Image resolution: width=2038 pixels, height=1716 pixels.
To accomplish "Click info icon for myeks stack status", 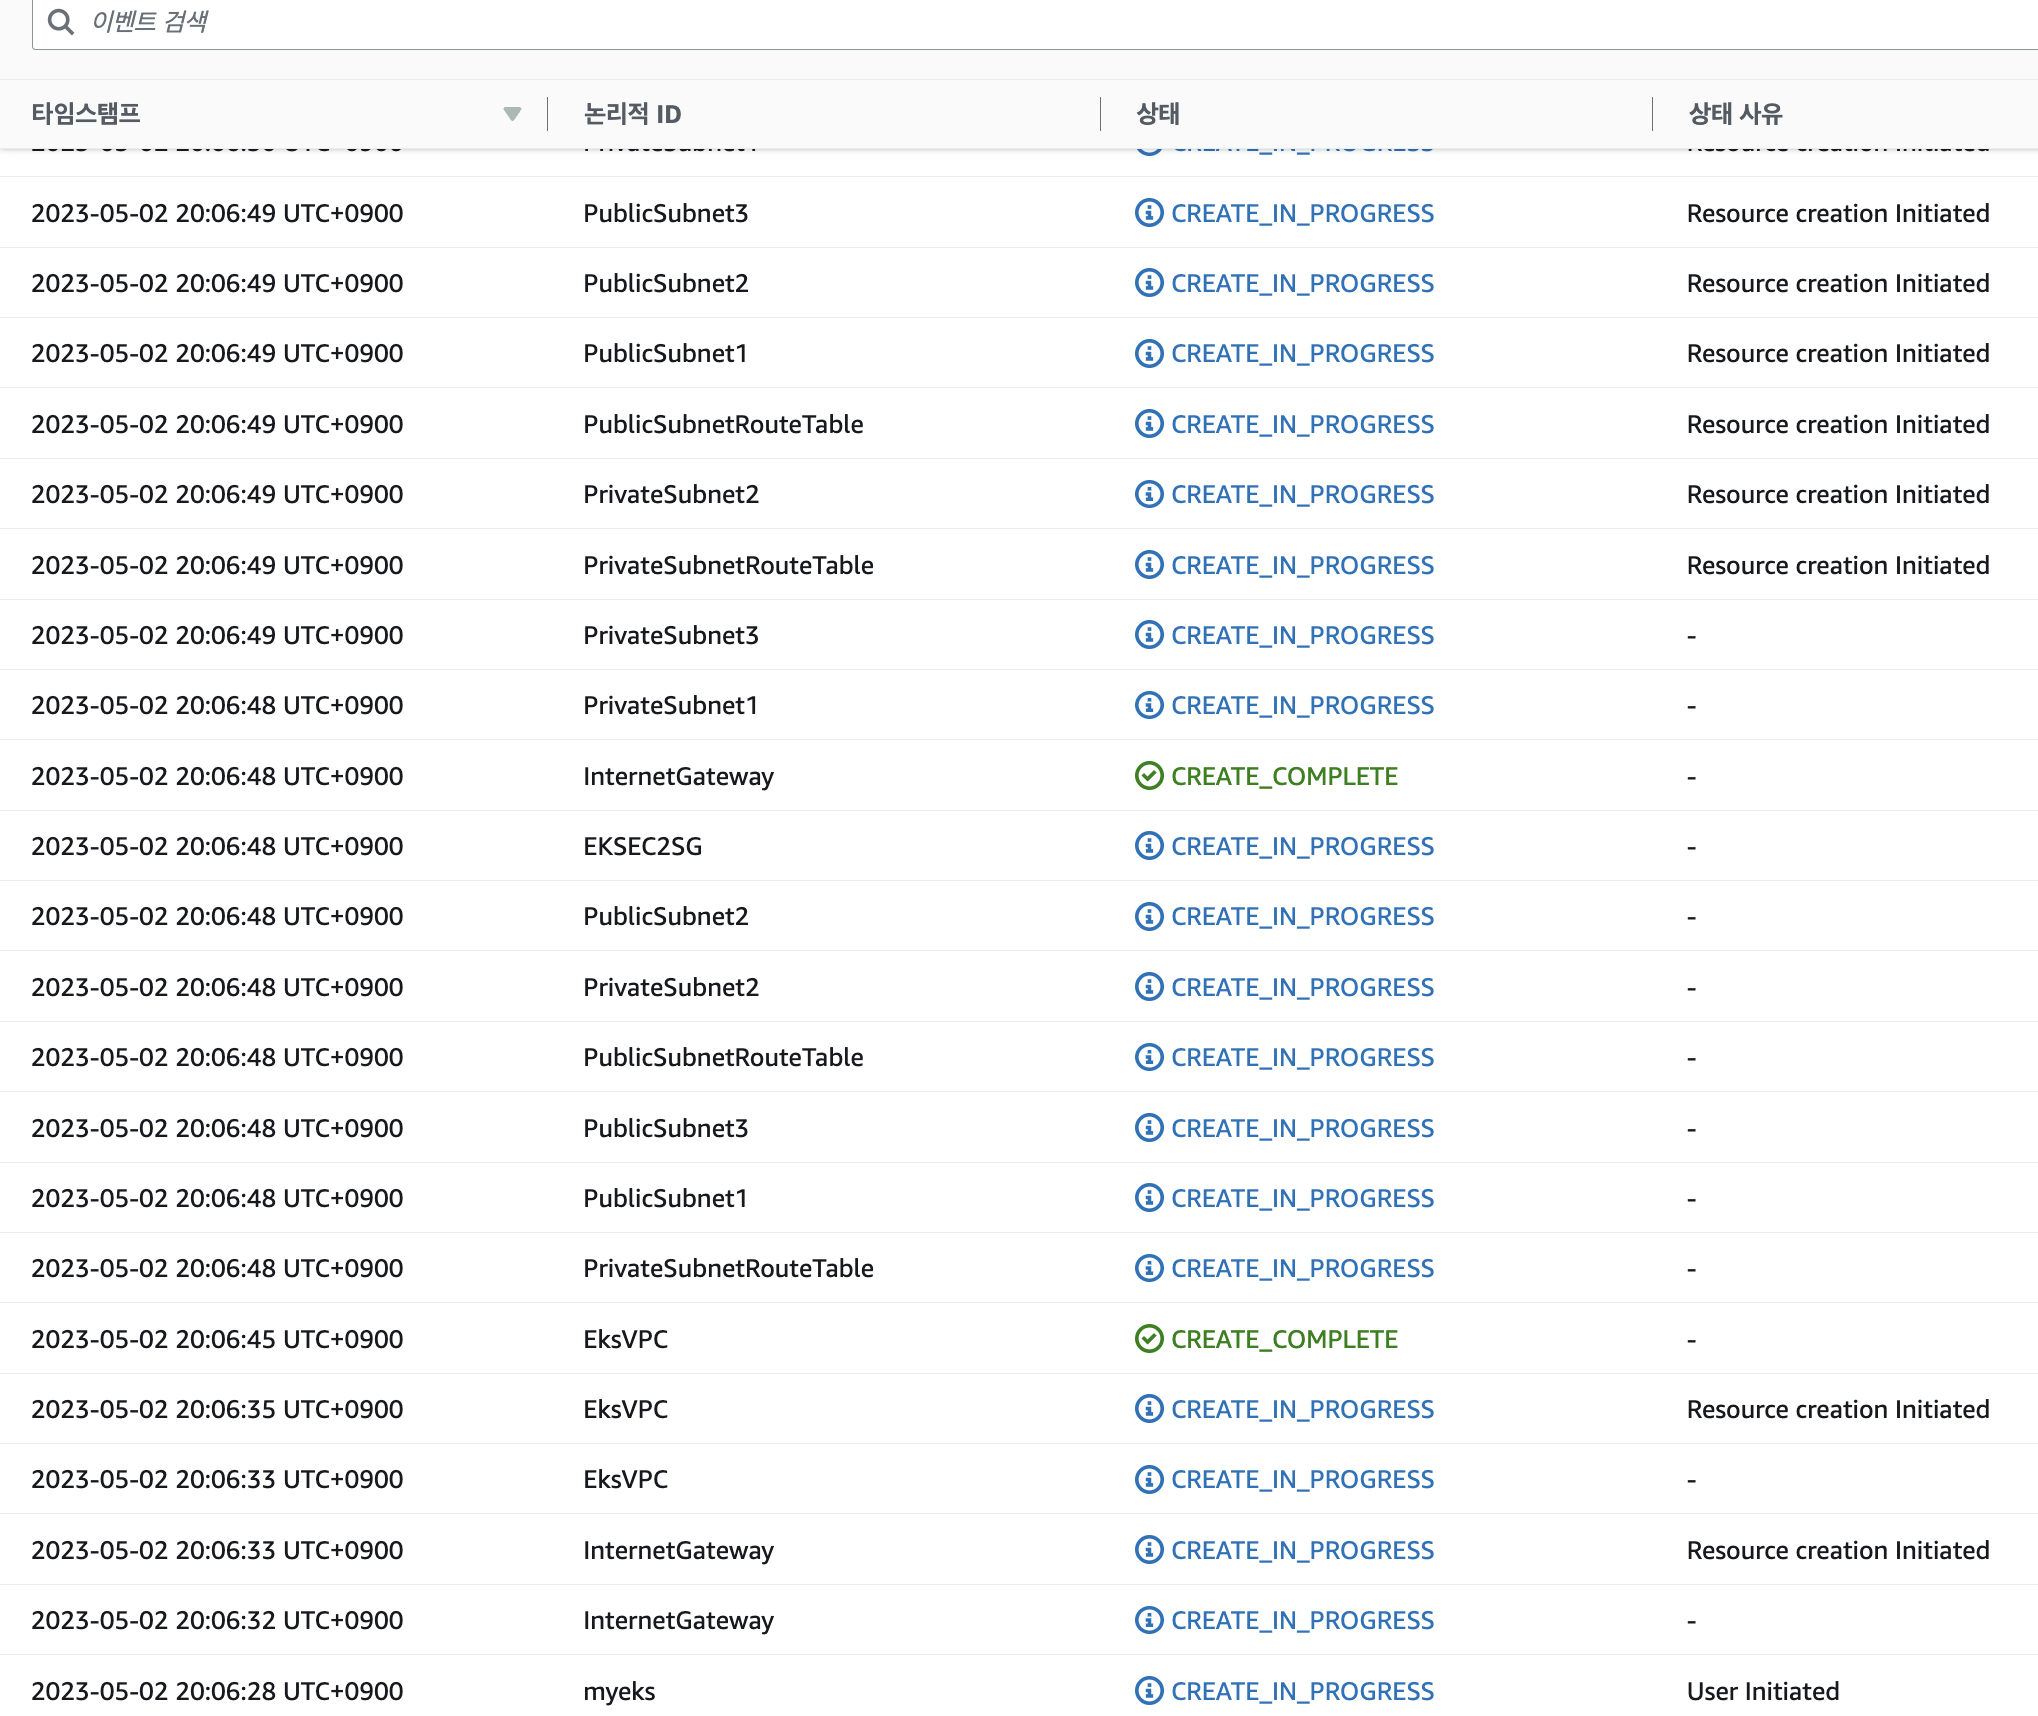I will pos(1149,1691).
